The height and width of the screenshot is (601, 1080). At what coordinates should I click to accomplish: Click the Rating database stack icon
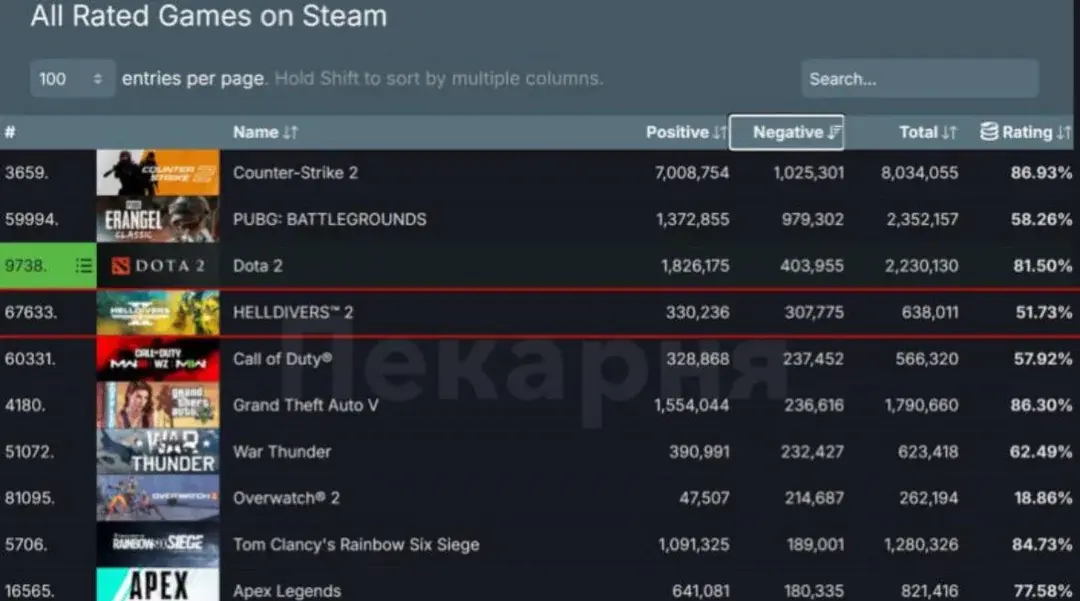(989, 131)
